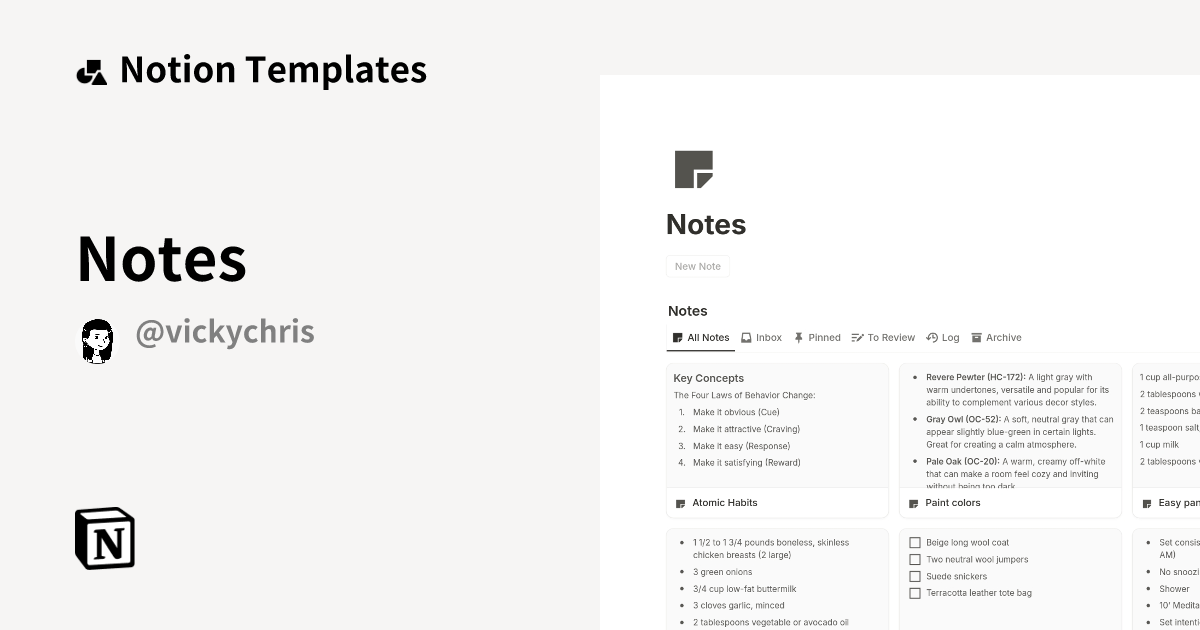Open the Log view using its clock icon
Image resolution: width=1200 pixels, height=630 pixels.
pos(932,337)
